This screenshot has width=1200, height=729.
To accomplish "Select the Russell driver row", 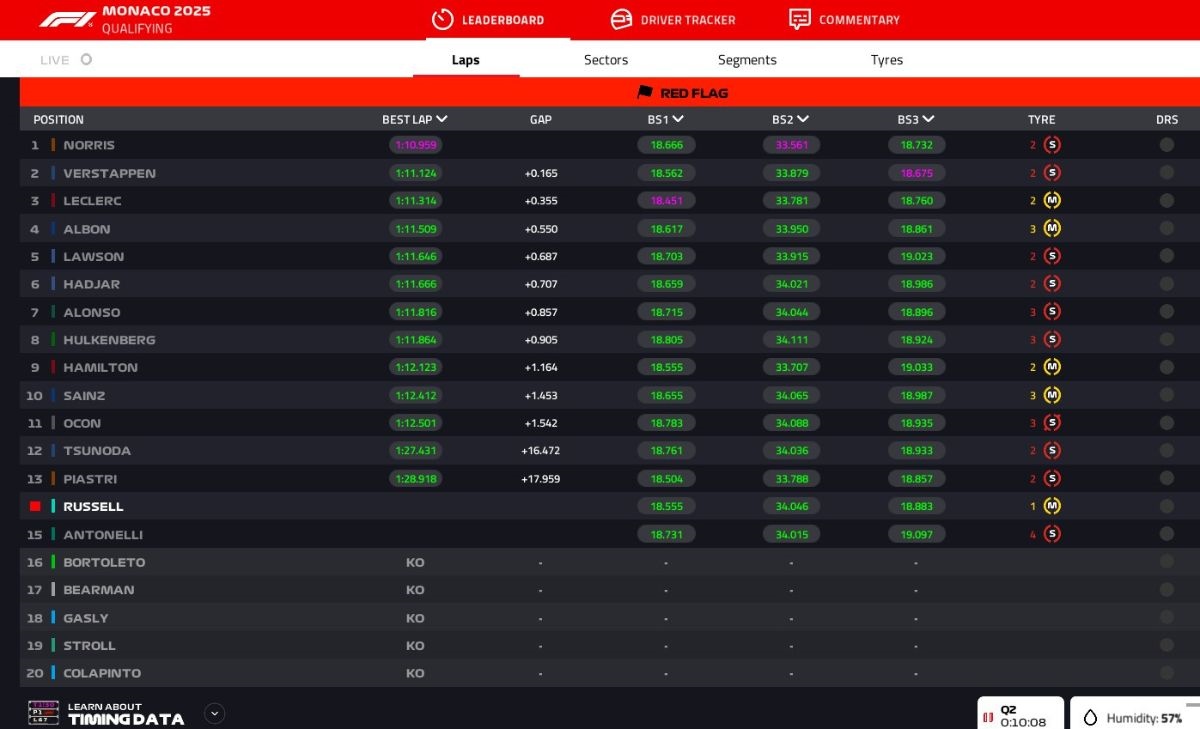I will tap(93, 507).
